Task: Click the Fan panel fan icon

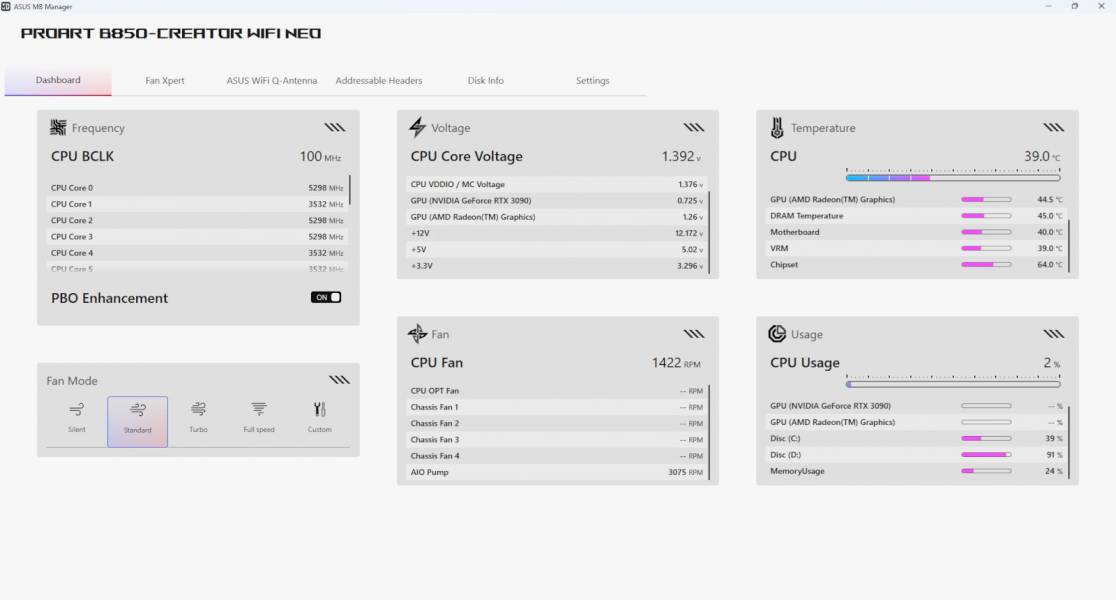Action: [417, 333]
